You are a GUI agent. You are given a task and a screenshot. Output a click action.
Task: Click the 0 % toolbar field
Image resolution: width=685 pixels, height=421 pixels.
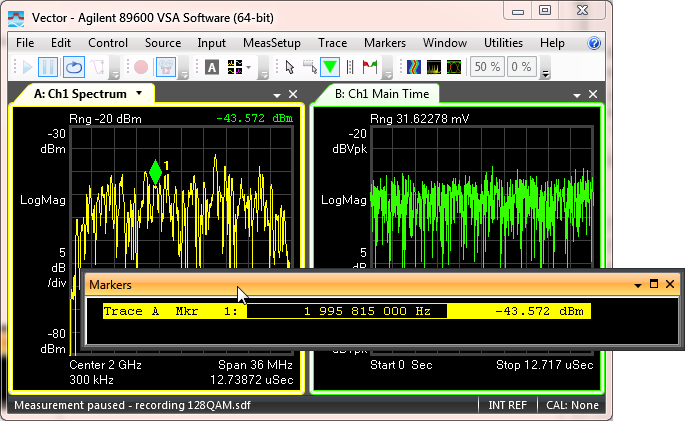[x=521, y=67]
